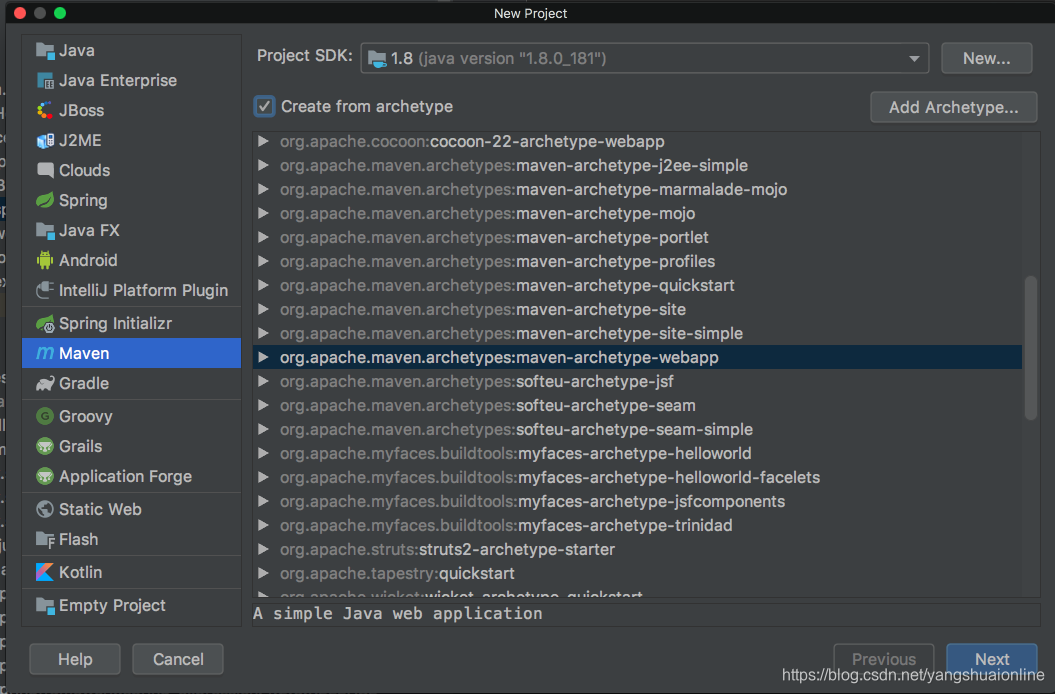This screenshot has width=1055, height=694.
Task: Click the Empty Project folder icon
Action: tap(45, 606)
